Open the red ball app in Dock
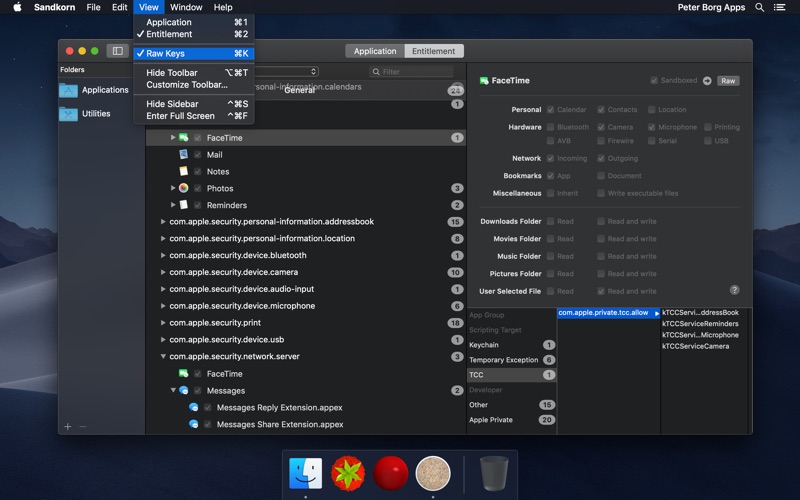The image size is (800, 500). [390, 473]
